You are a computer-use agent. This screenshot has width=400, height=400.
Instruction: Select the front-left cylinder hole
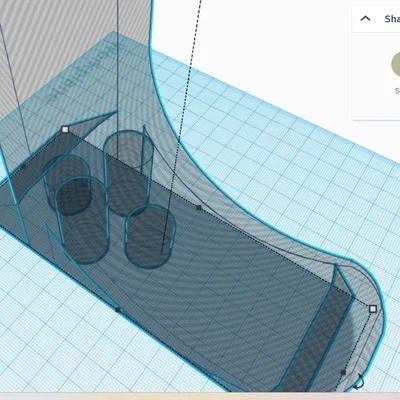point(82,220)
